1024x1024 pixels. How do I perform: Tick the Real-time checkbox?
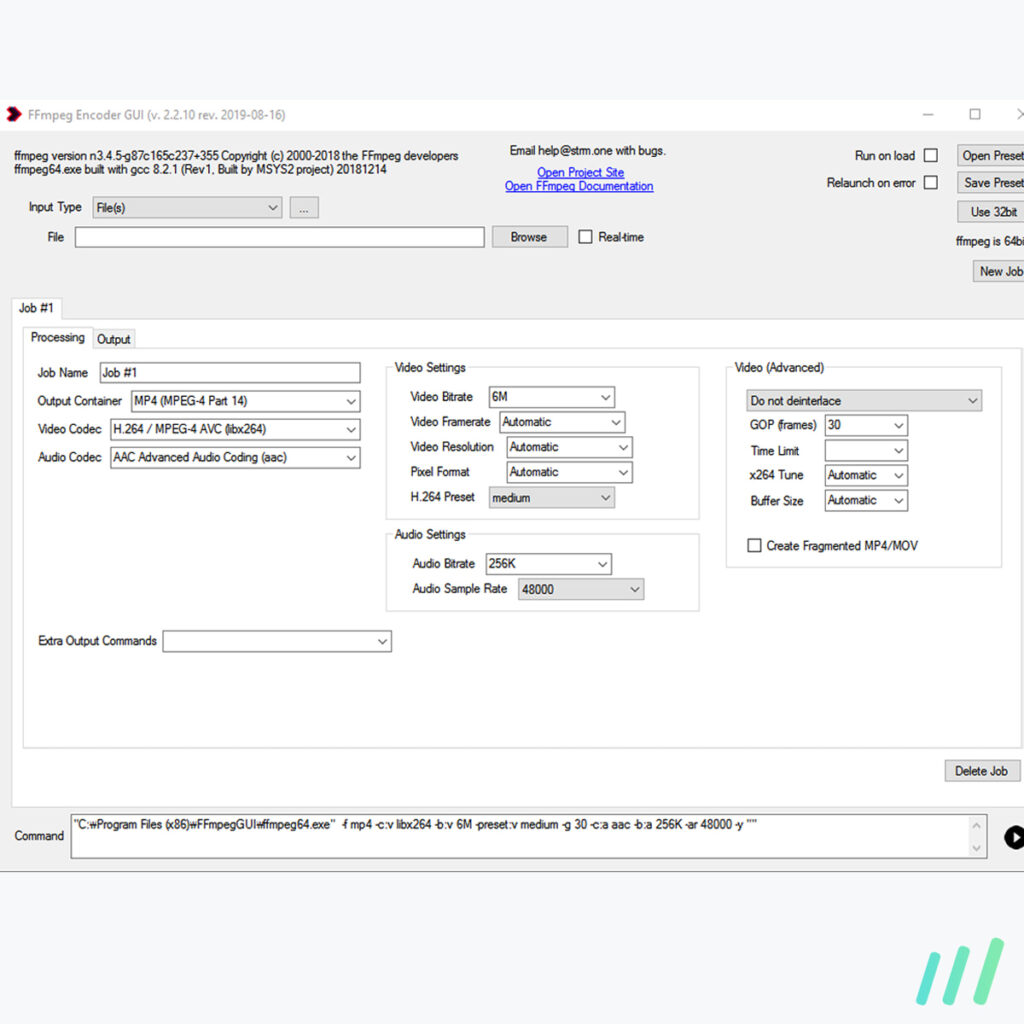(x=585, y=237)
